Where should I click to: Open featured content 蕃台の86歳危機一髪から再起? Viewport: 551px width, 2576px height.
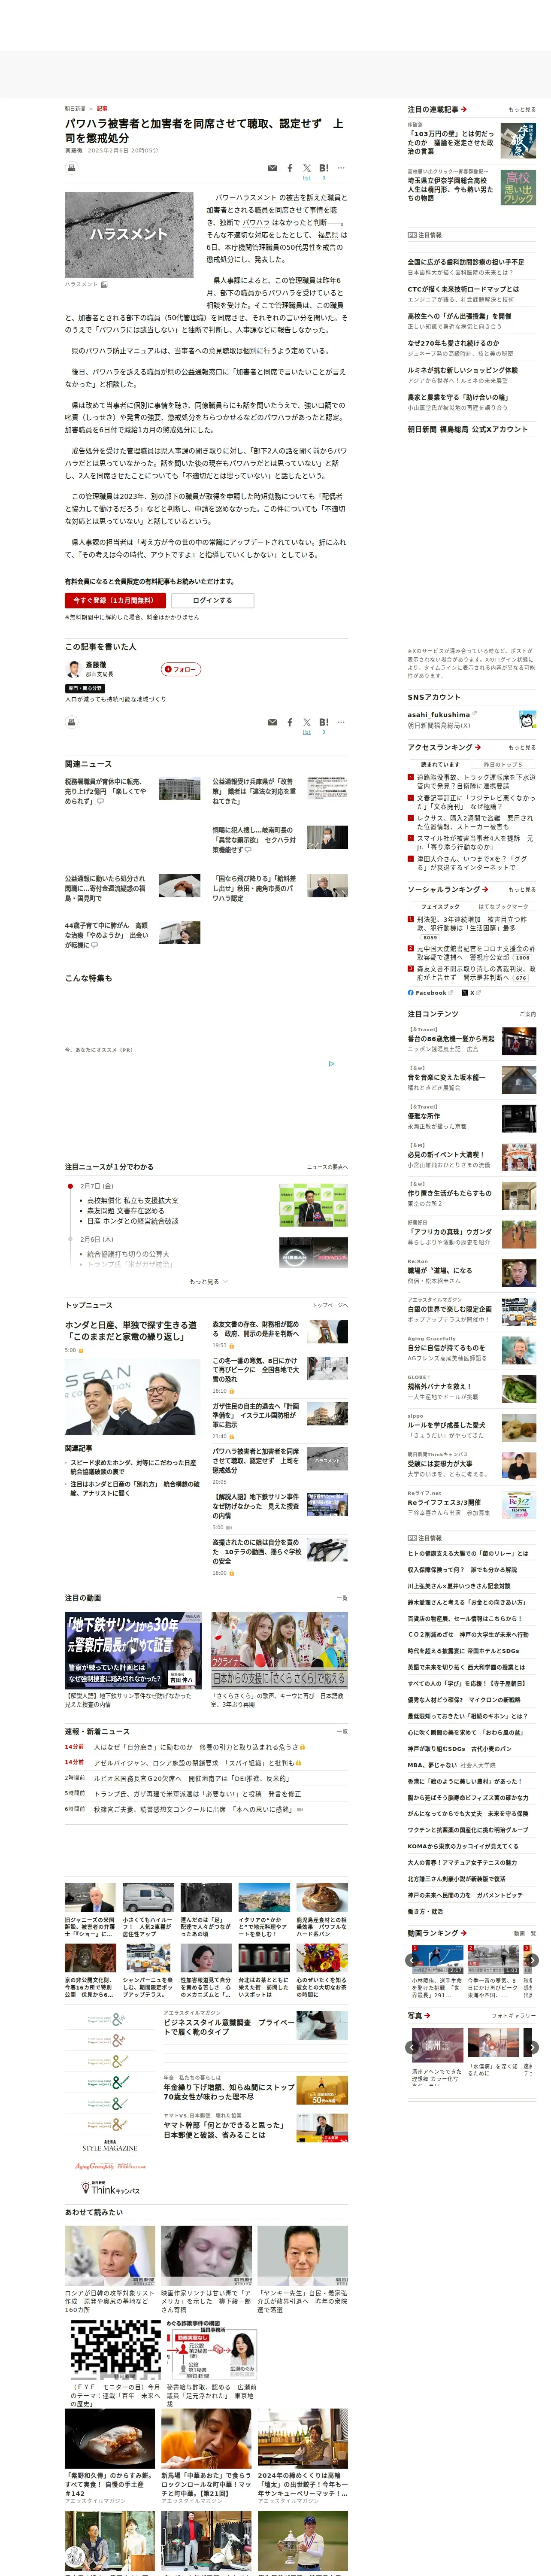(x=451, y=1038)
